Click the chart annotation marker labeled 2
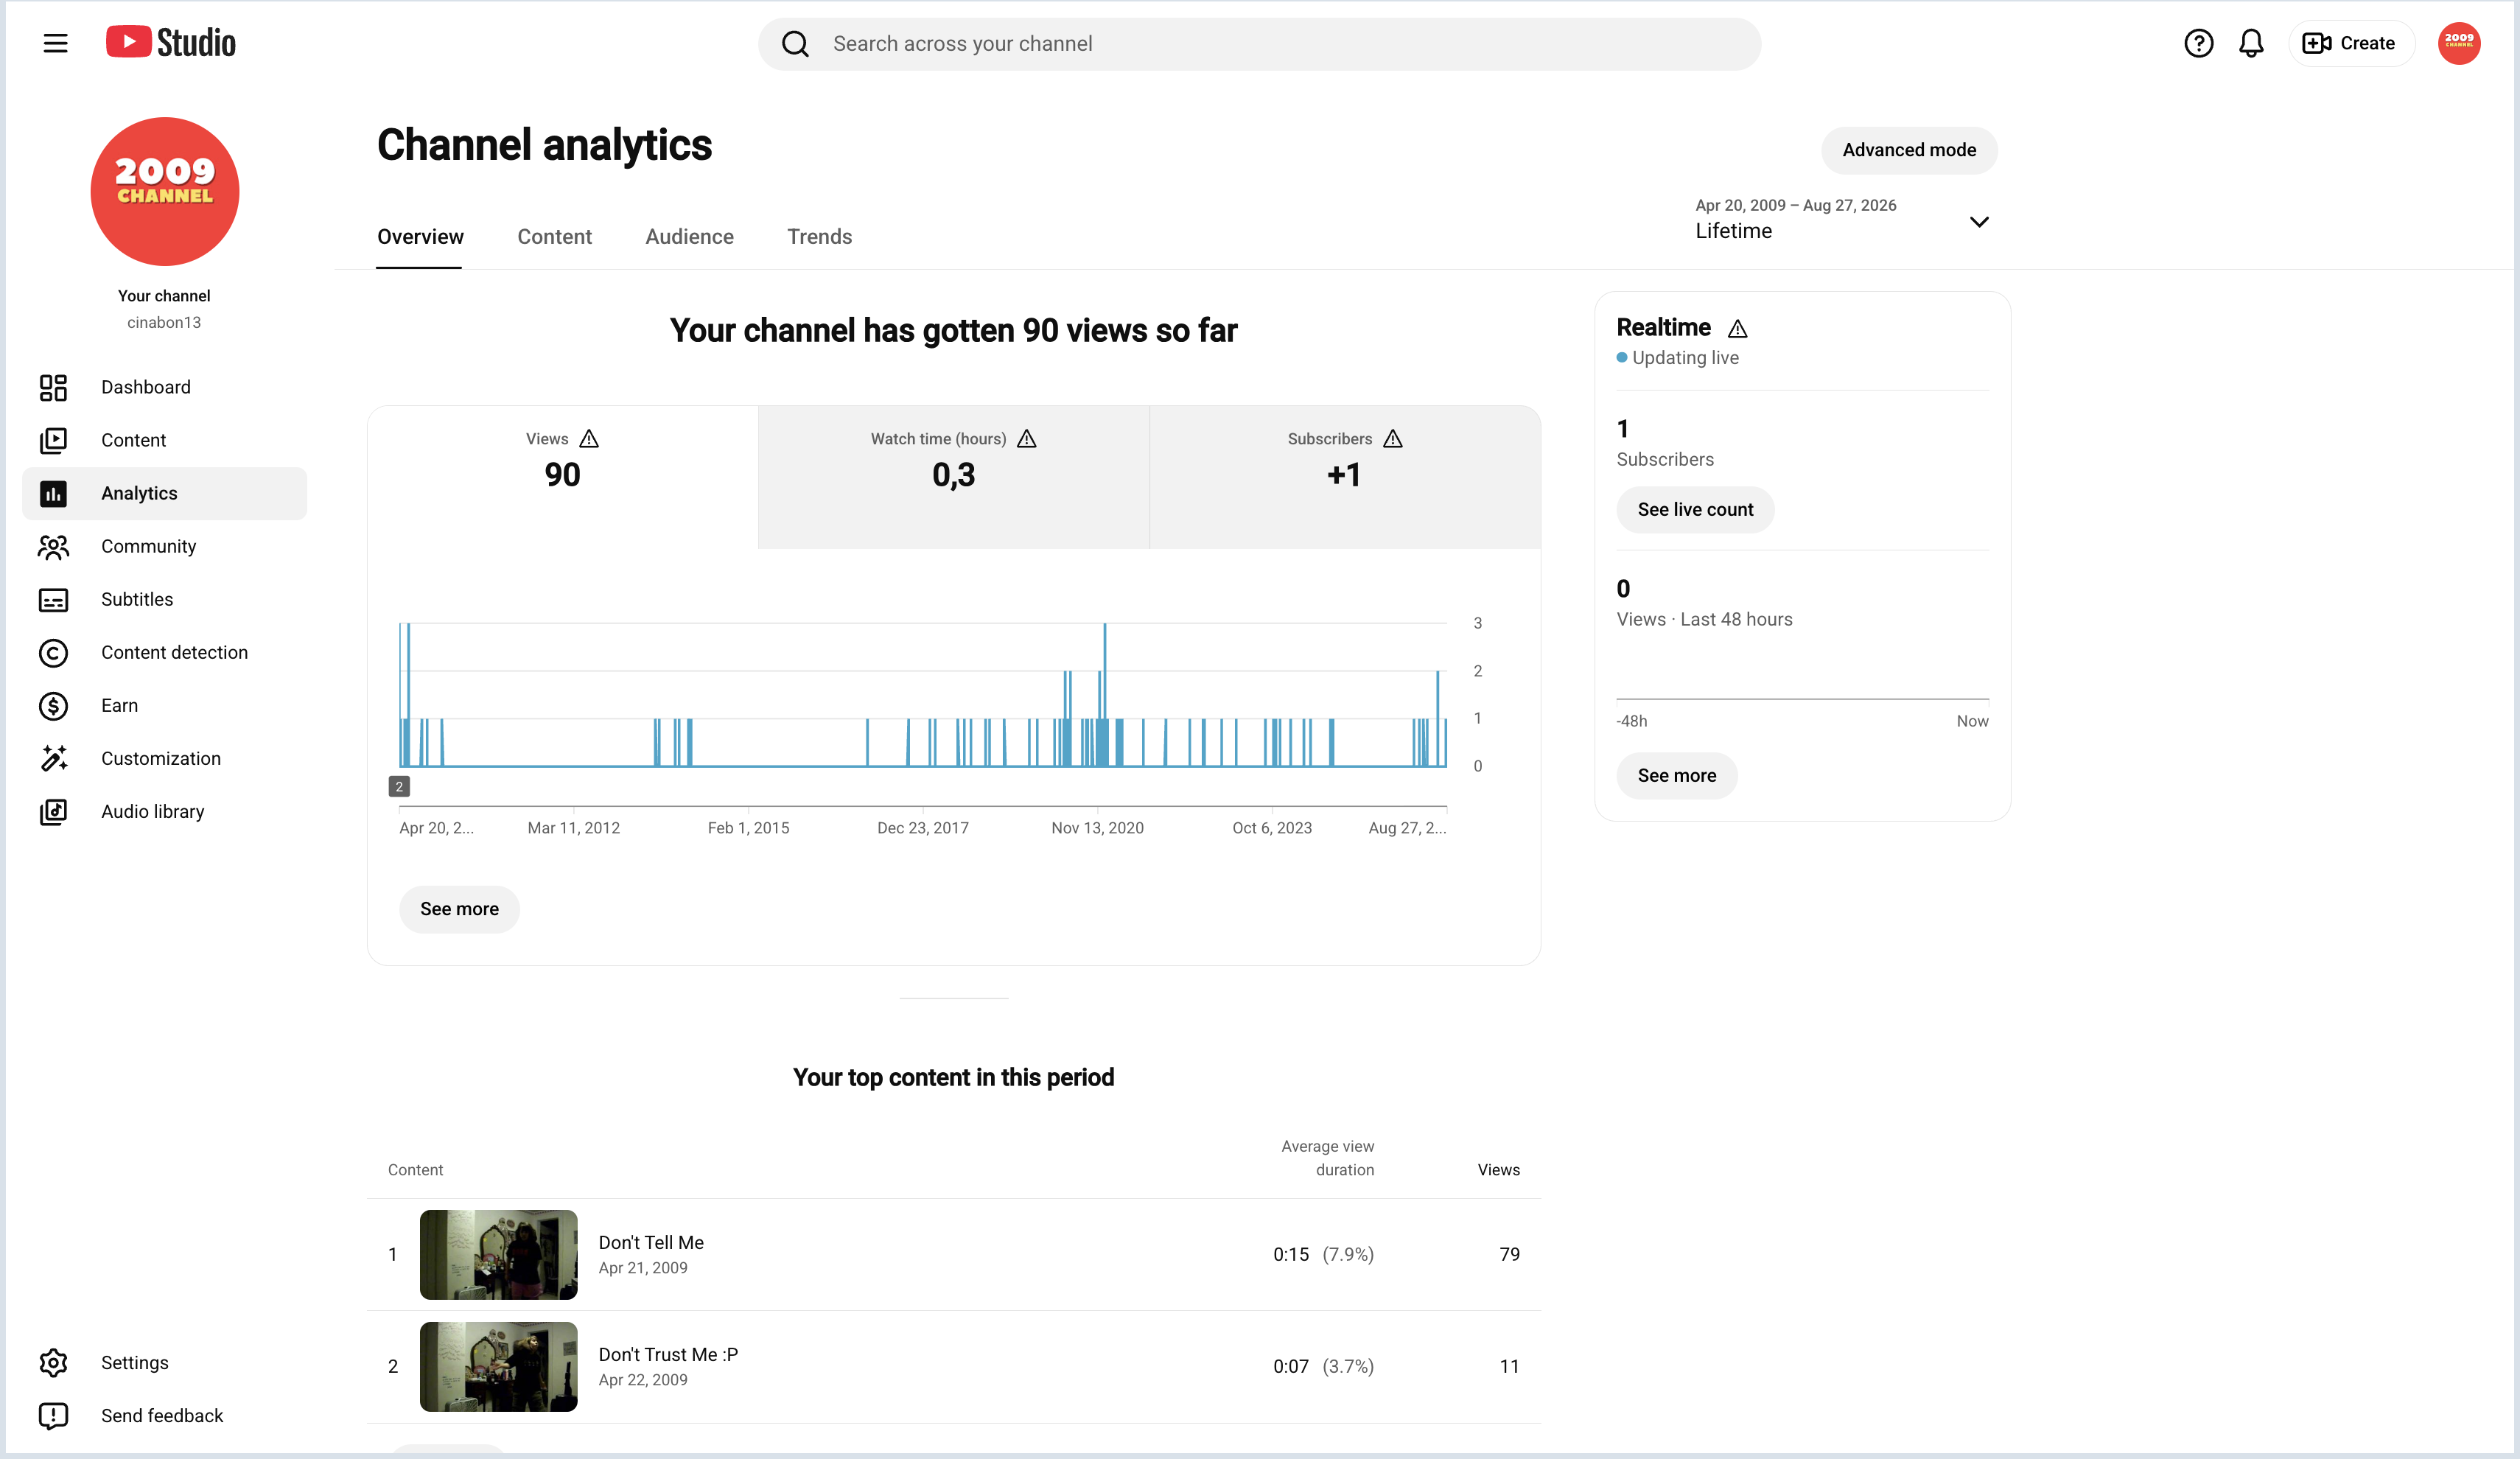Image resolution: width=2520 pixels, height=1459 pixels. [x=399, y=786]
